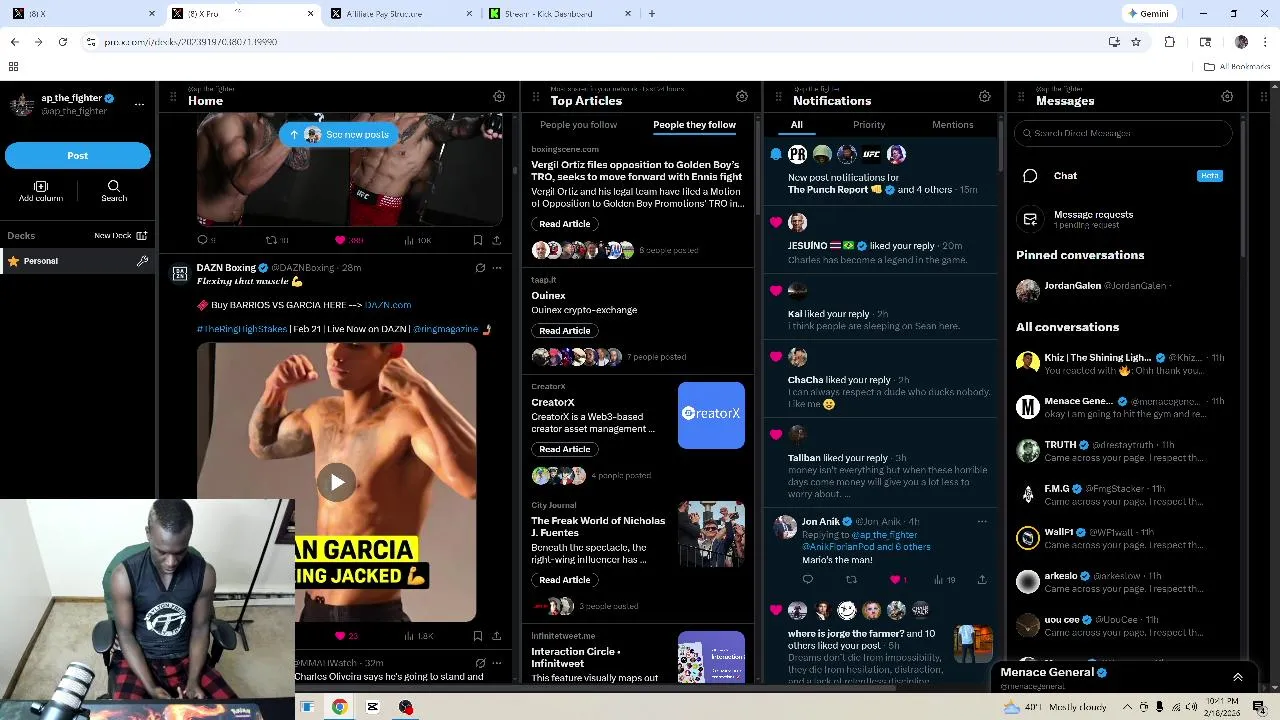This screenshot has height=720, width=1280.
Task: Open ap_the_fighter account options menu
Action: (x=139, y=104)
